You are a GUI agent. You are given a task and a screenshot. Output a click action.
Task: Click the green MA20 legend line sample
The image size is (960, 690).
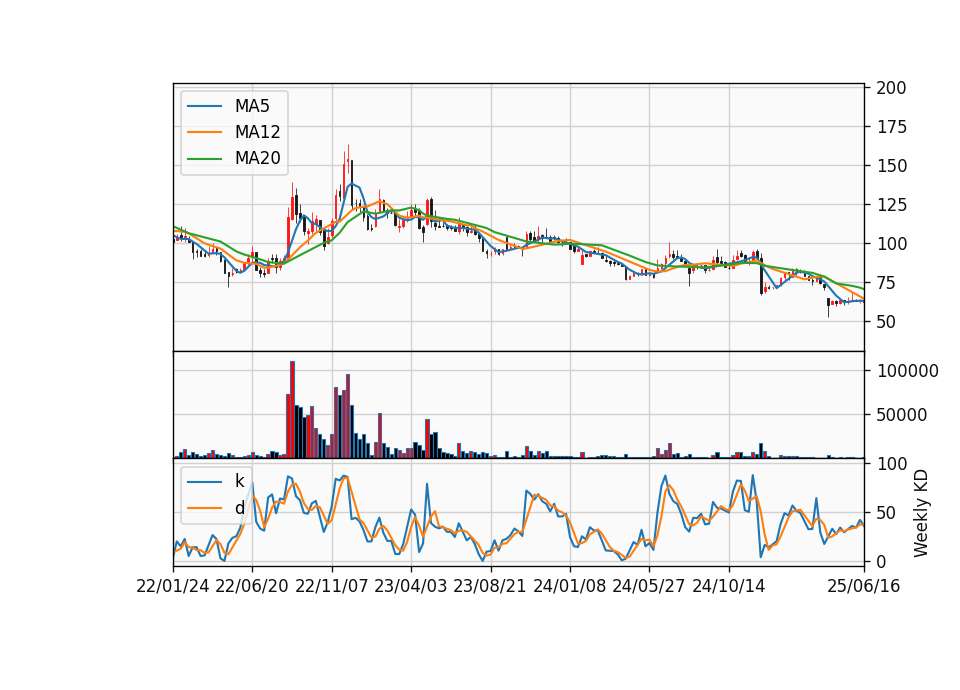pos(204,158)
